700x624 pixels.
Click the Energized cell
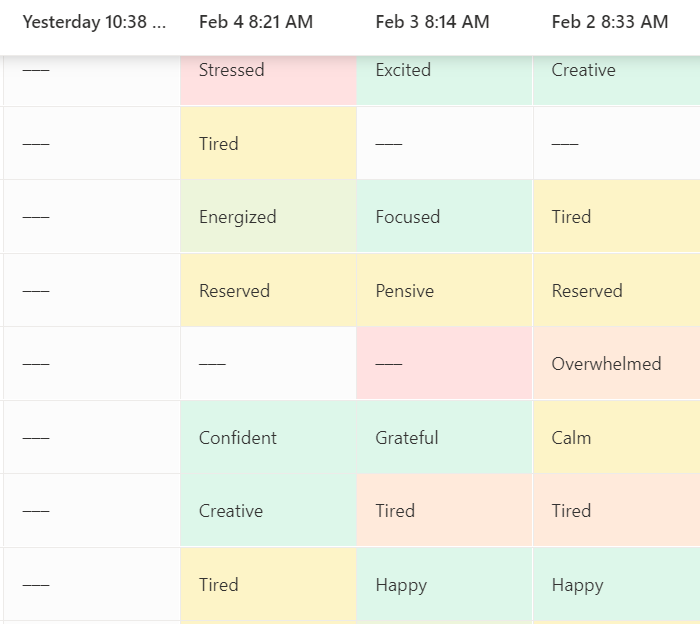[268, 216]
